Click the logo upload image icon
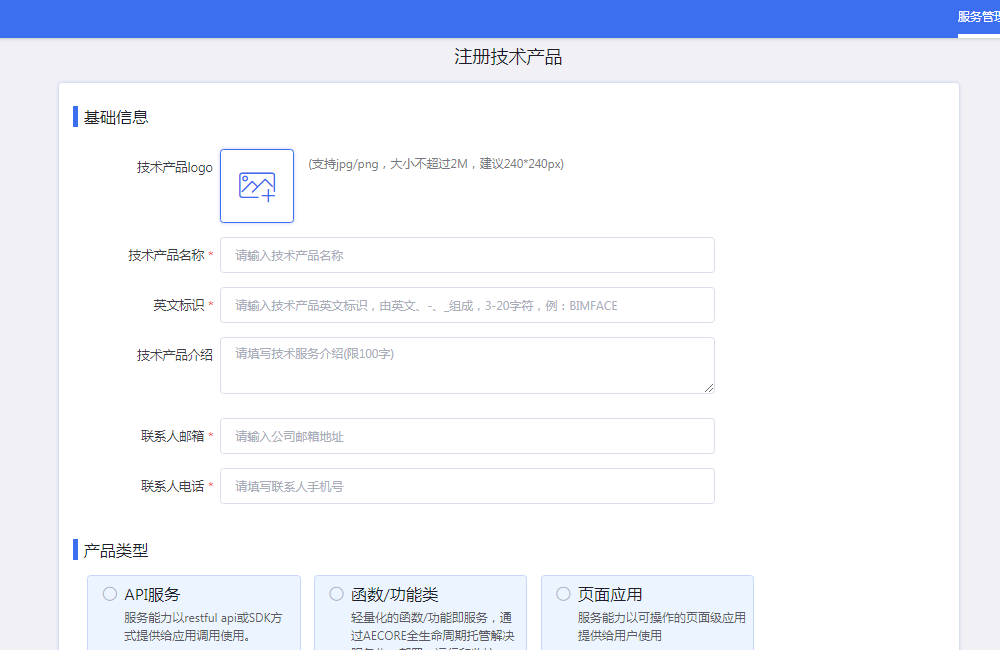 coord(257,186)
